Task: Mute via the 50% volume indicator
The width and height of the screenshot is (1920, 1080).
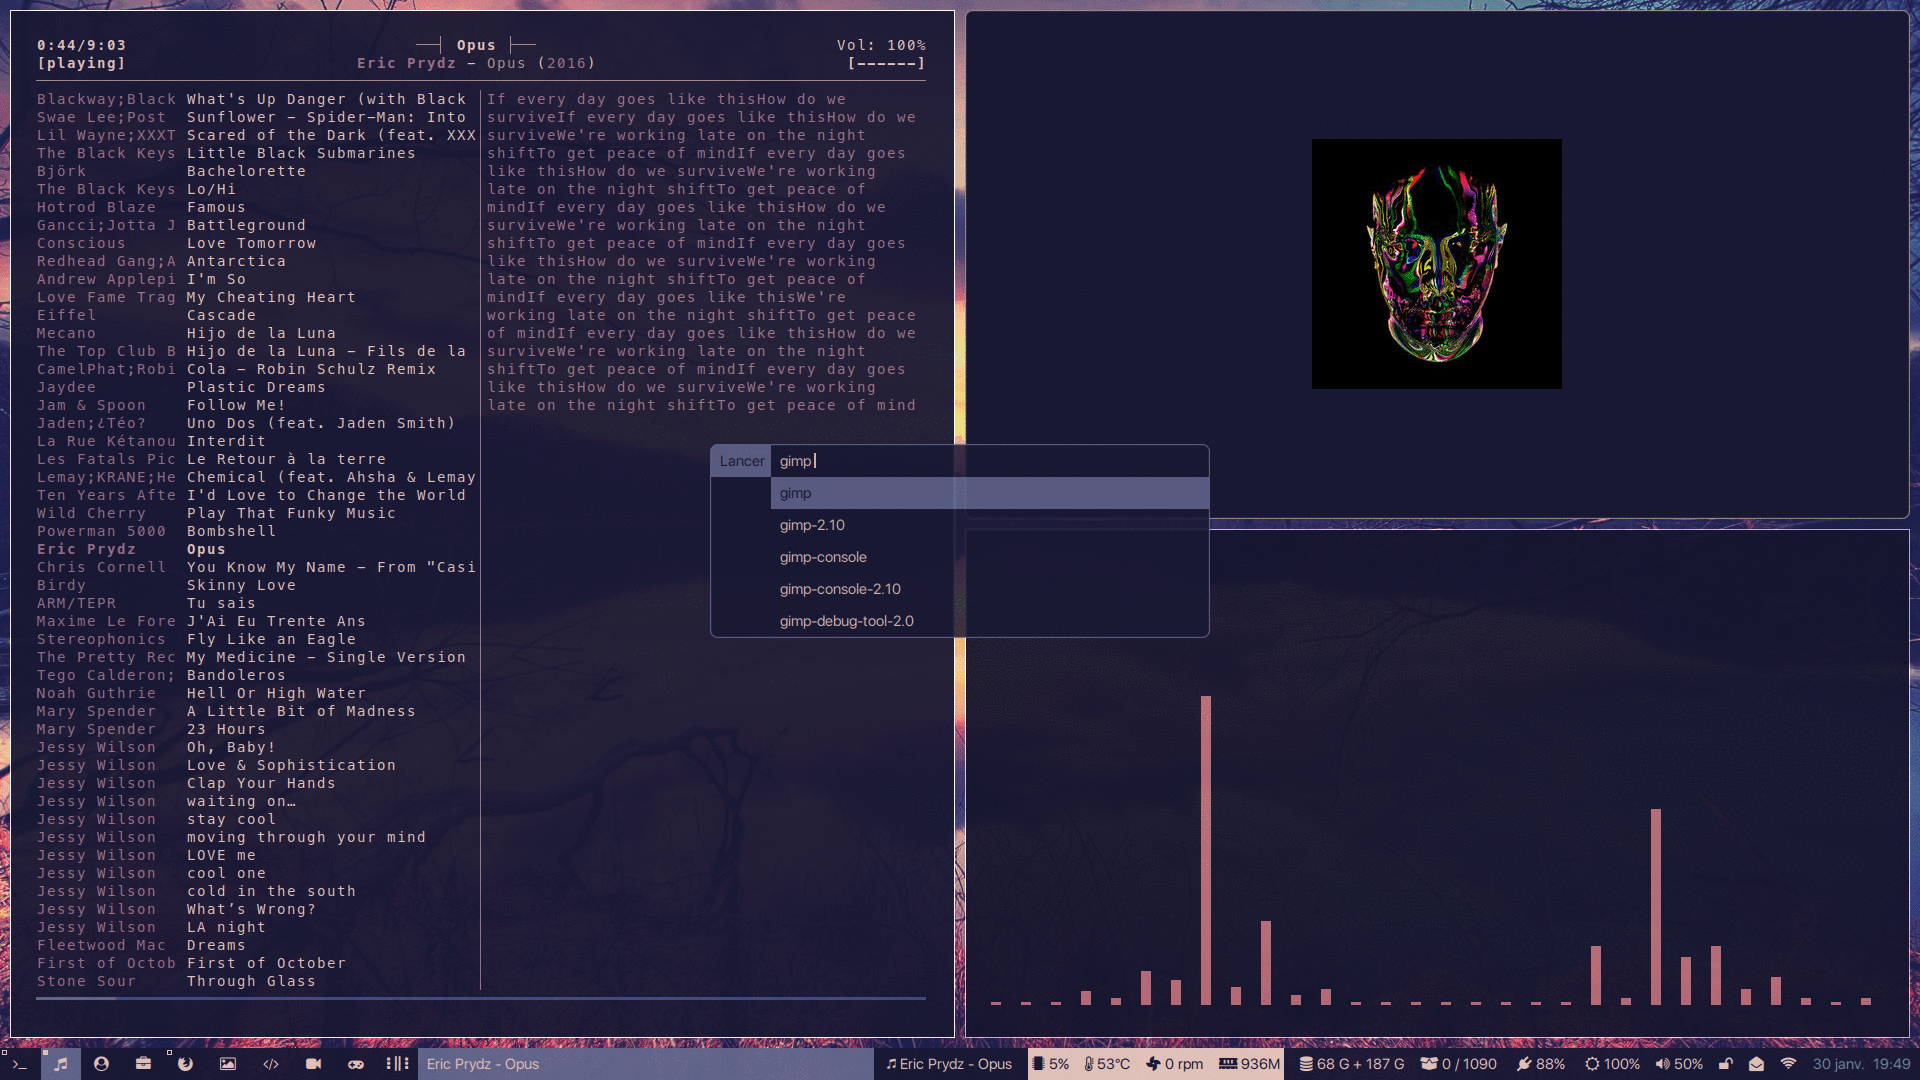Action: coord(1679,1064)
